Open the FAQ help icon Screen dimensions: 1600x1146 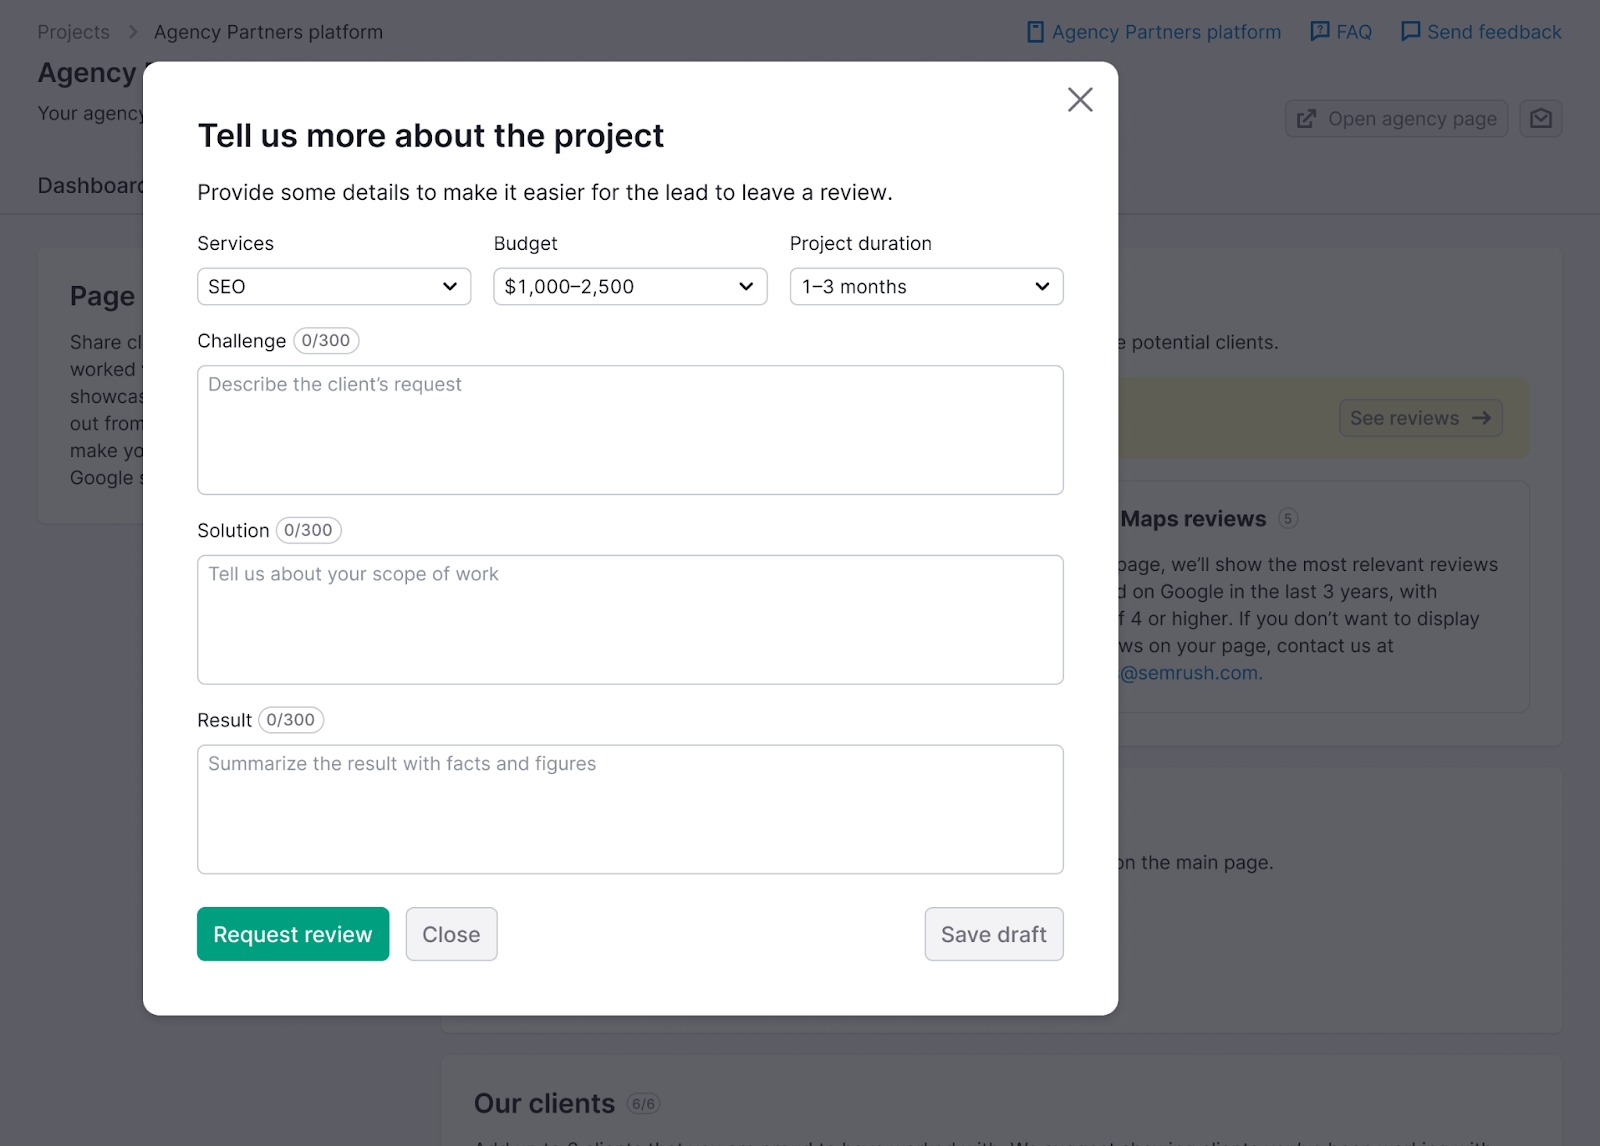click(1319, 31)
